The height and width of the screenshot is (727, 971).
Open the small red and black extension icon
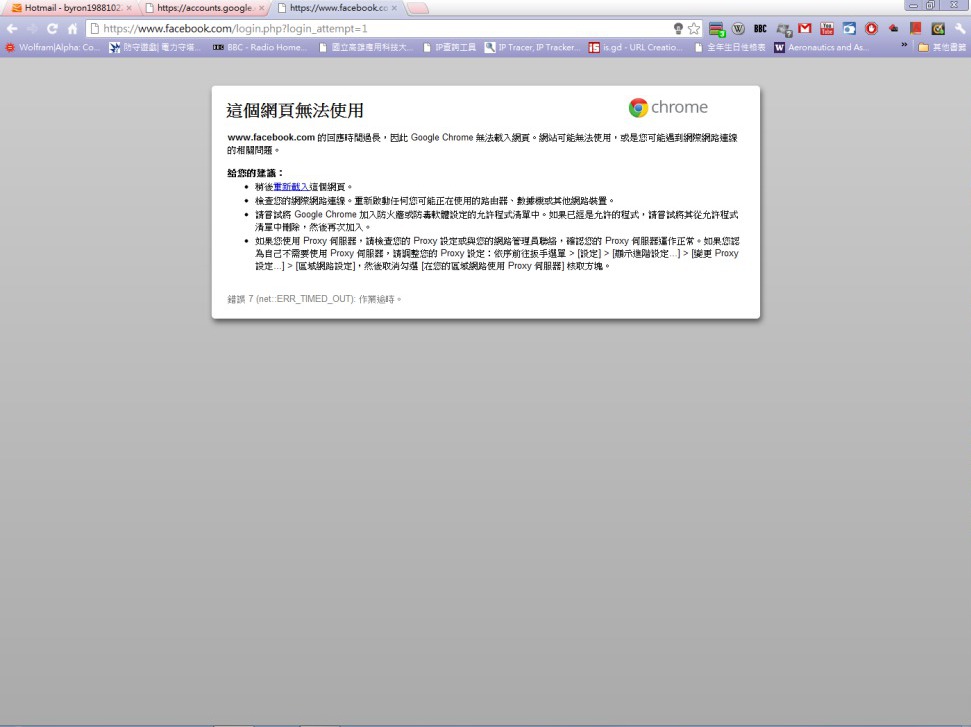(894, 28)
